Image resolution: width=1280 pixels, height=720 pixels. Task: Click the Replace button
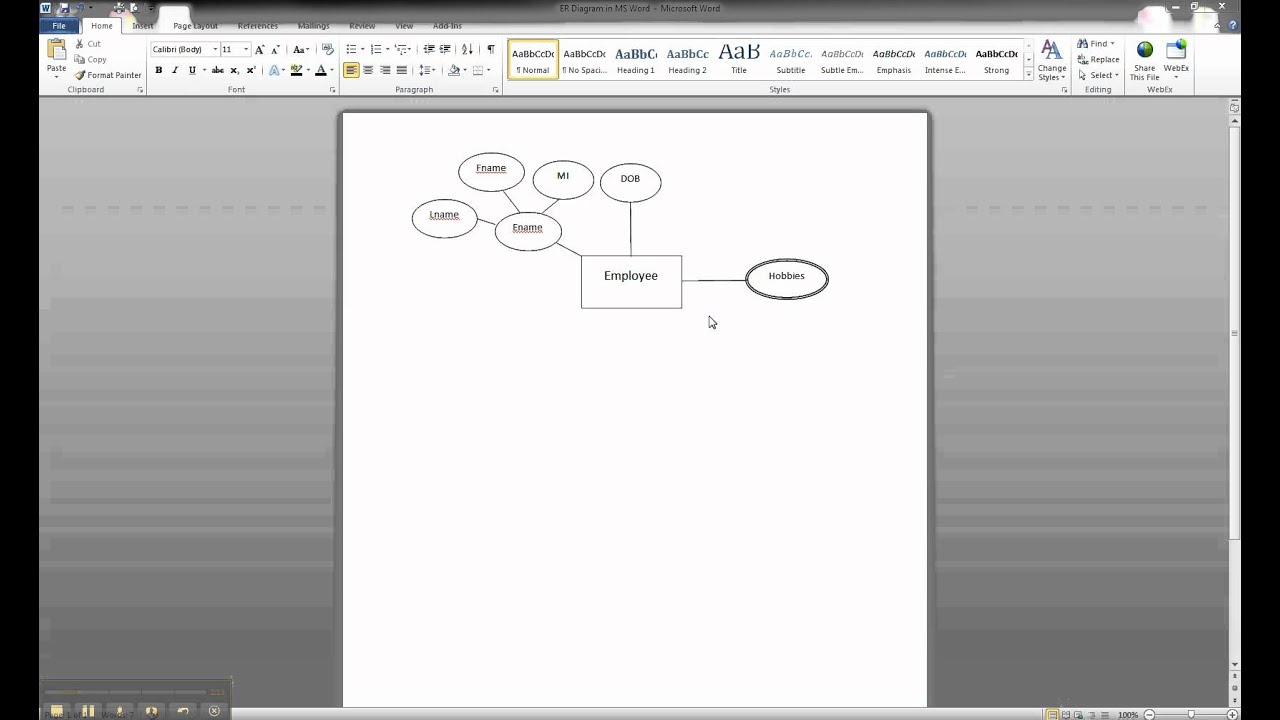(1098, 59)
